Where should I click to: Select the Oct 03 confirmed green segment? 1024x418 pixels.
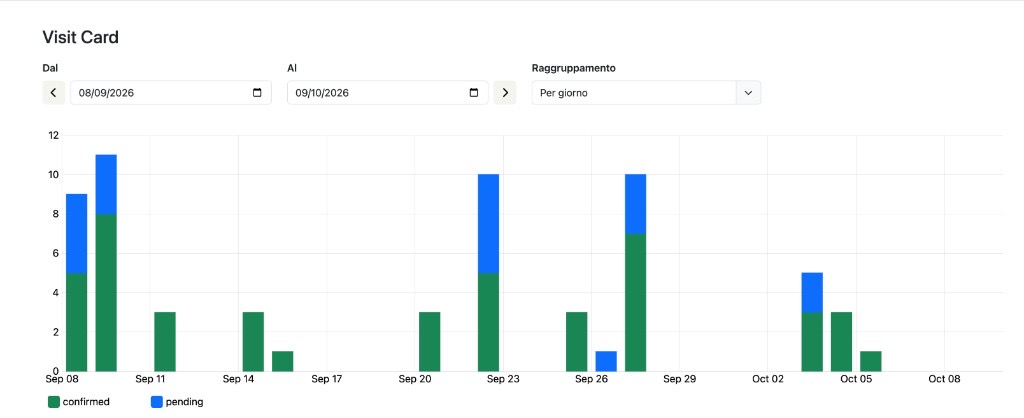point(812,342)
